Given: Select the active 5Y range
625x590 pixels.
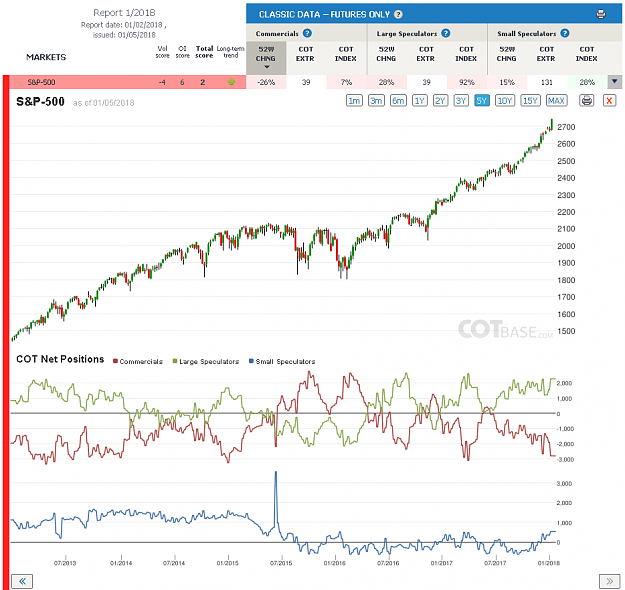Looking at the screenshot, I should (482, 100).
